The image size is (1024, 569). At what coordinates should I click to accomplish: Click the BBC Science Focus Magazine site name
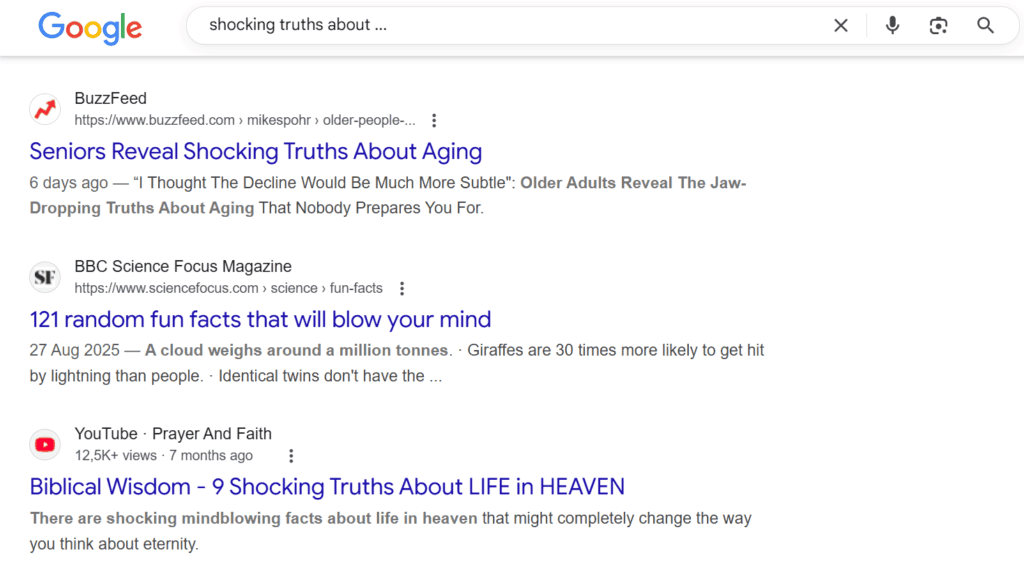click(x=183, y=266)
